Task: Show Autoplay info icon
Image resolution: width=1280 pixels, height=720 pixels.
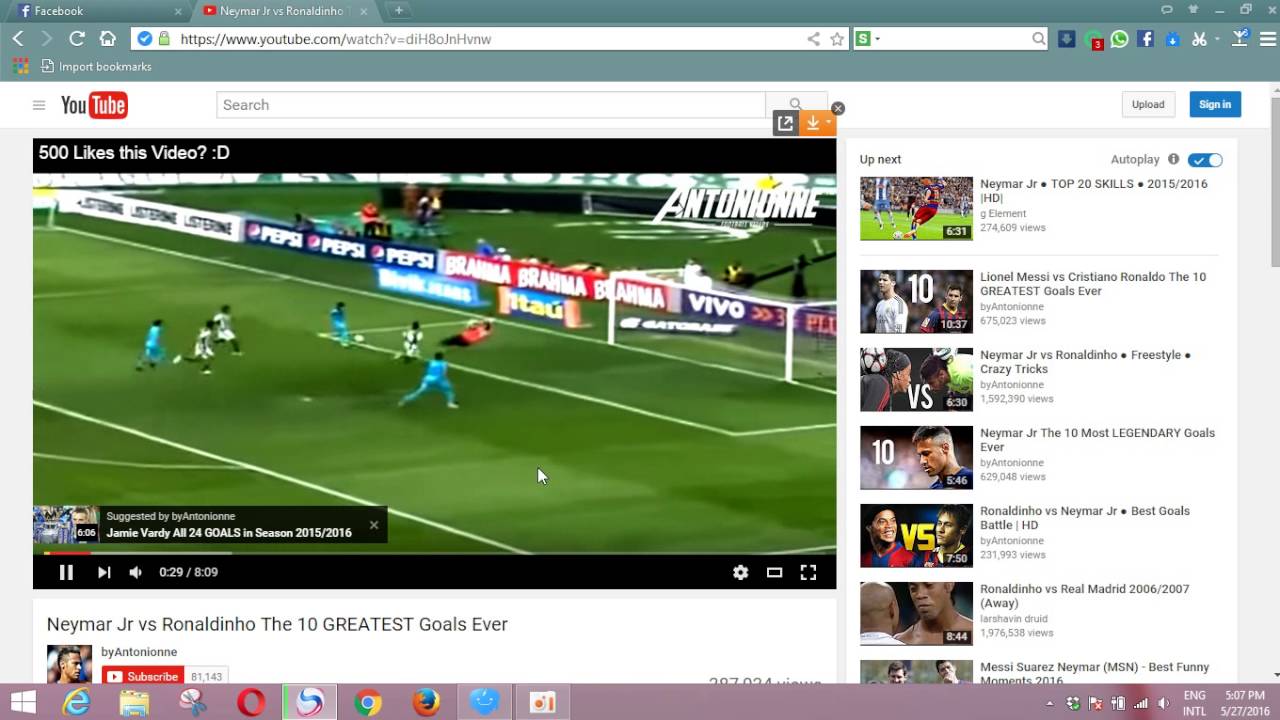Action: (1173, 159)
